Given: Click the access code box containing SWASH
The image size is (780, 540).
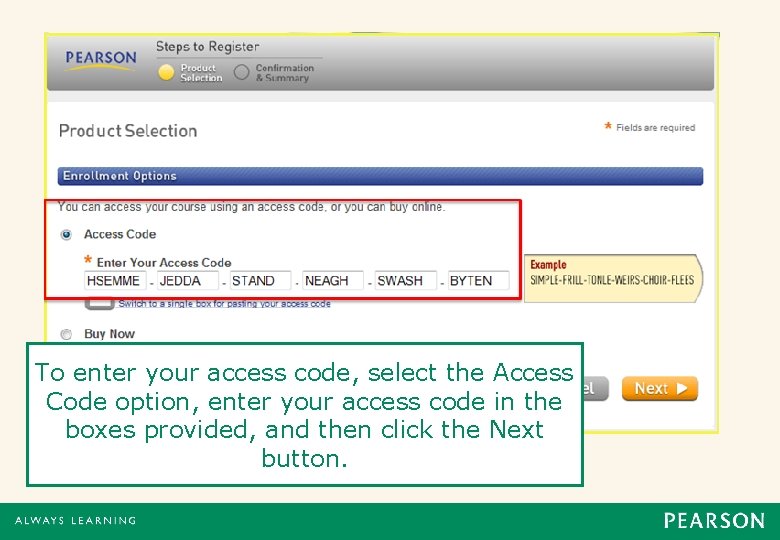Looking at the screenshot, I should click(406, 281).
